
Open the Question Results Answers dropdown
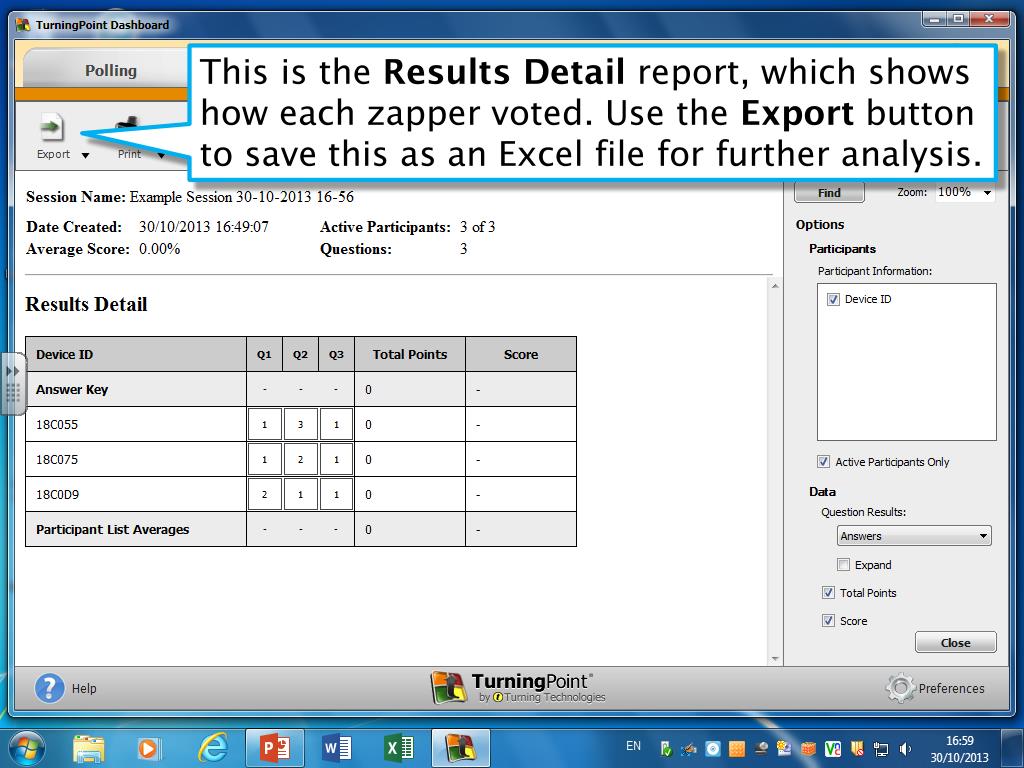(x=913, y=536)
